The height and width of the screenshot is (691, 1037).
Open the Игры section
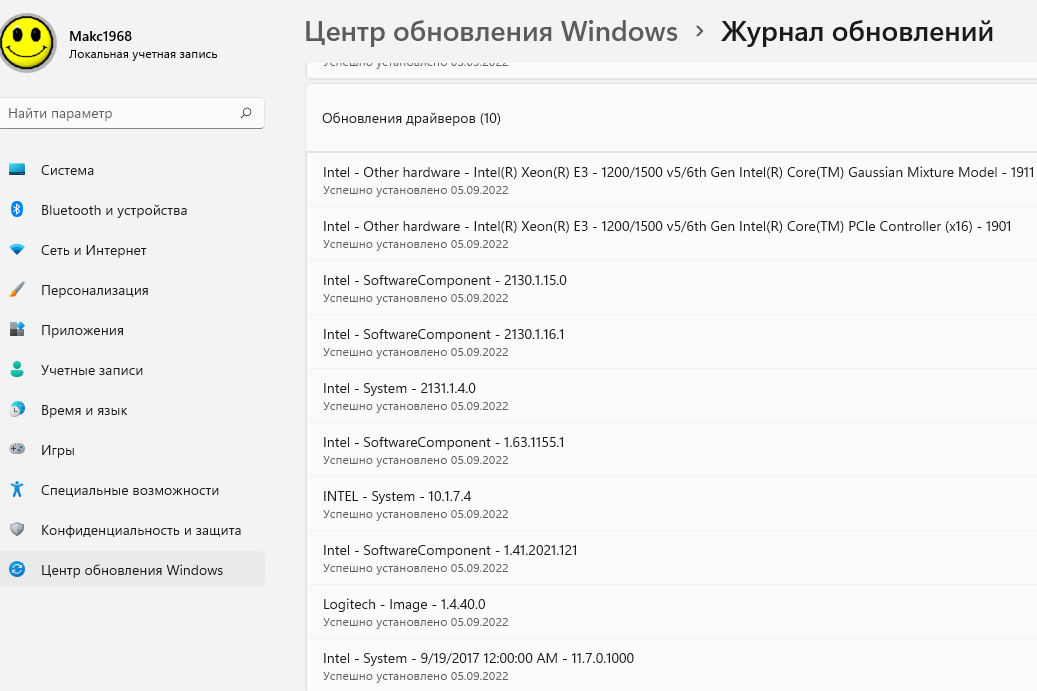pyautogui.click(x=132, y=450)
